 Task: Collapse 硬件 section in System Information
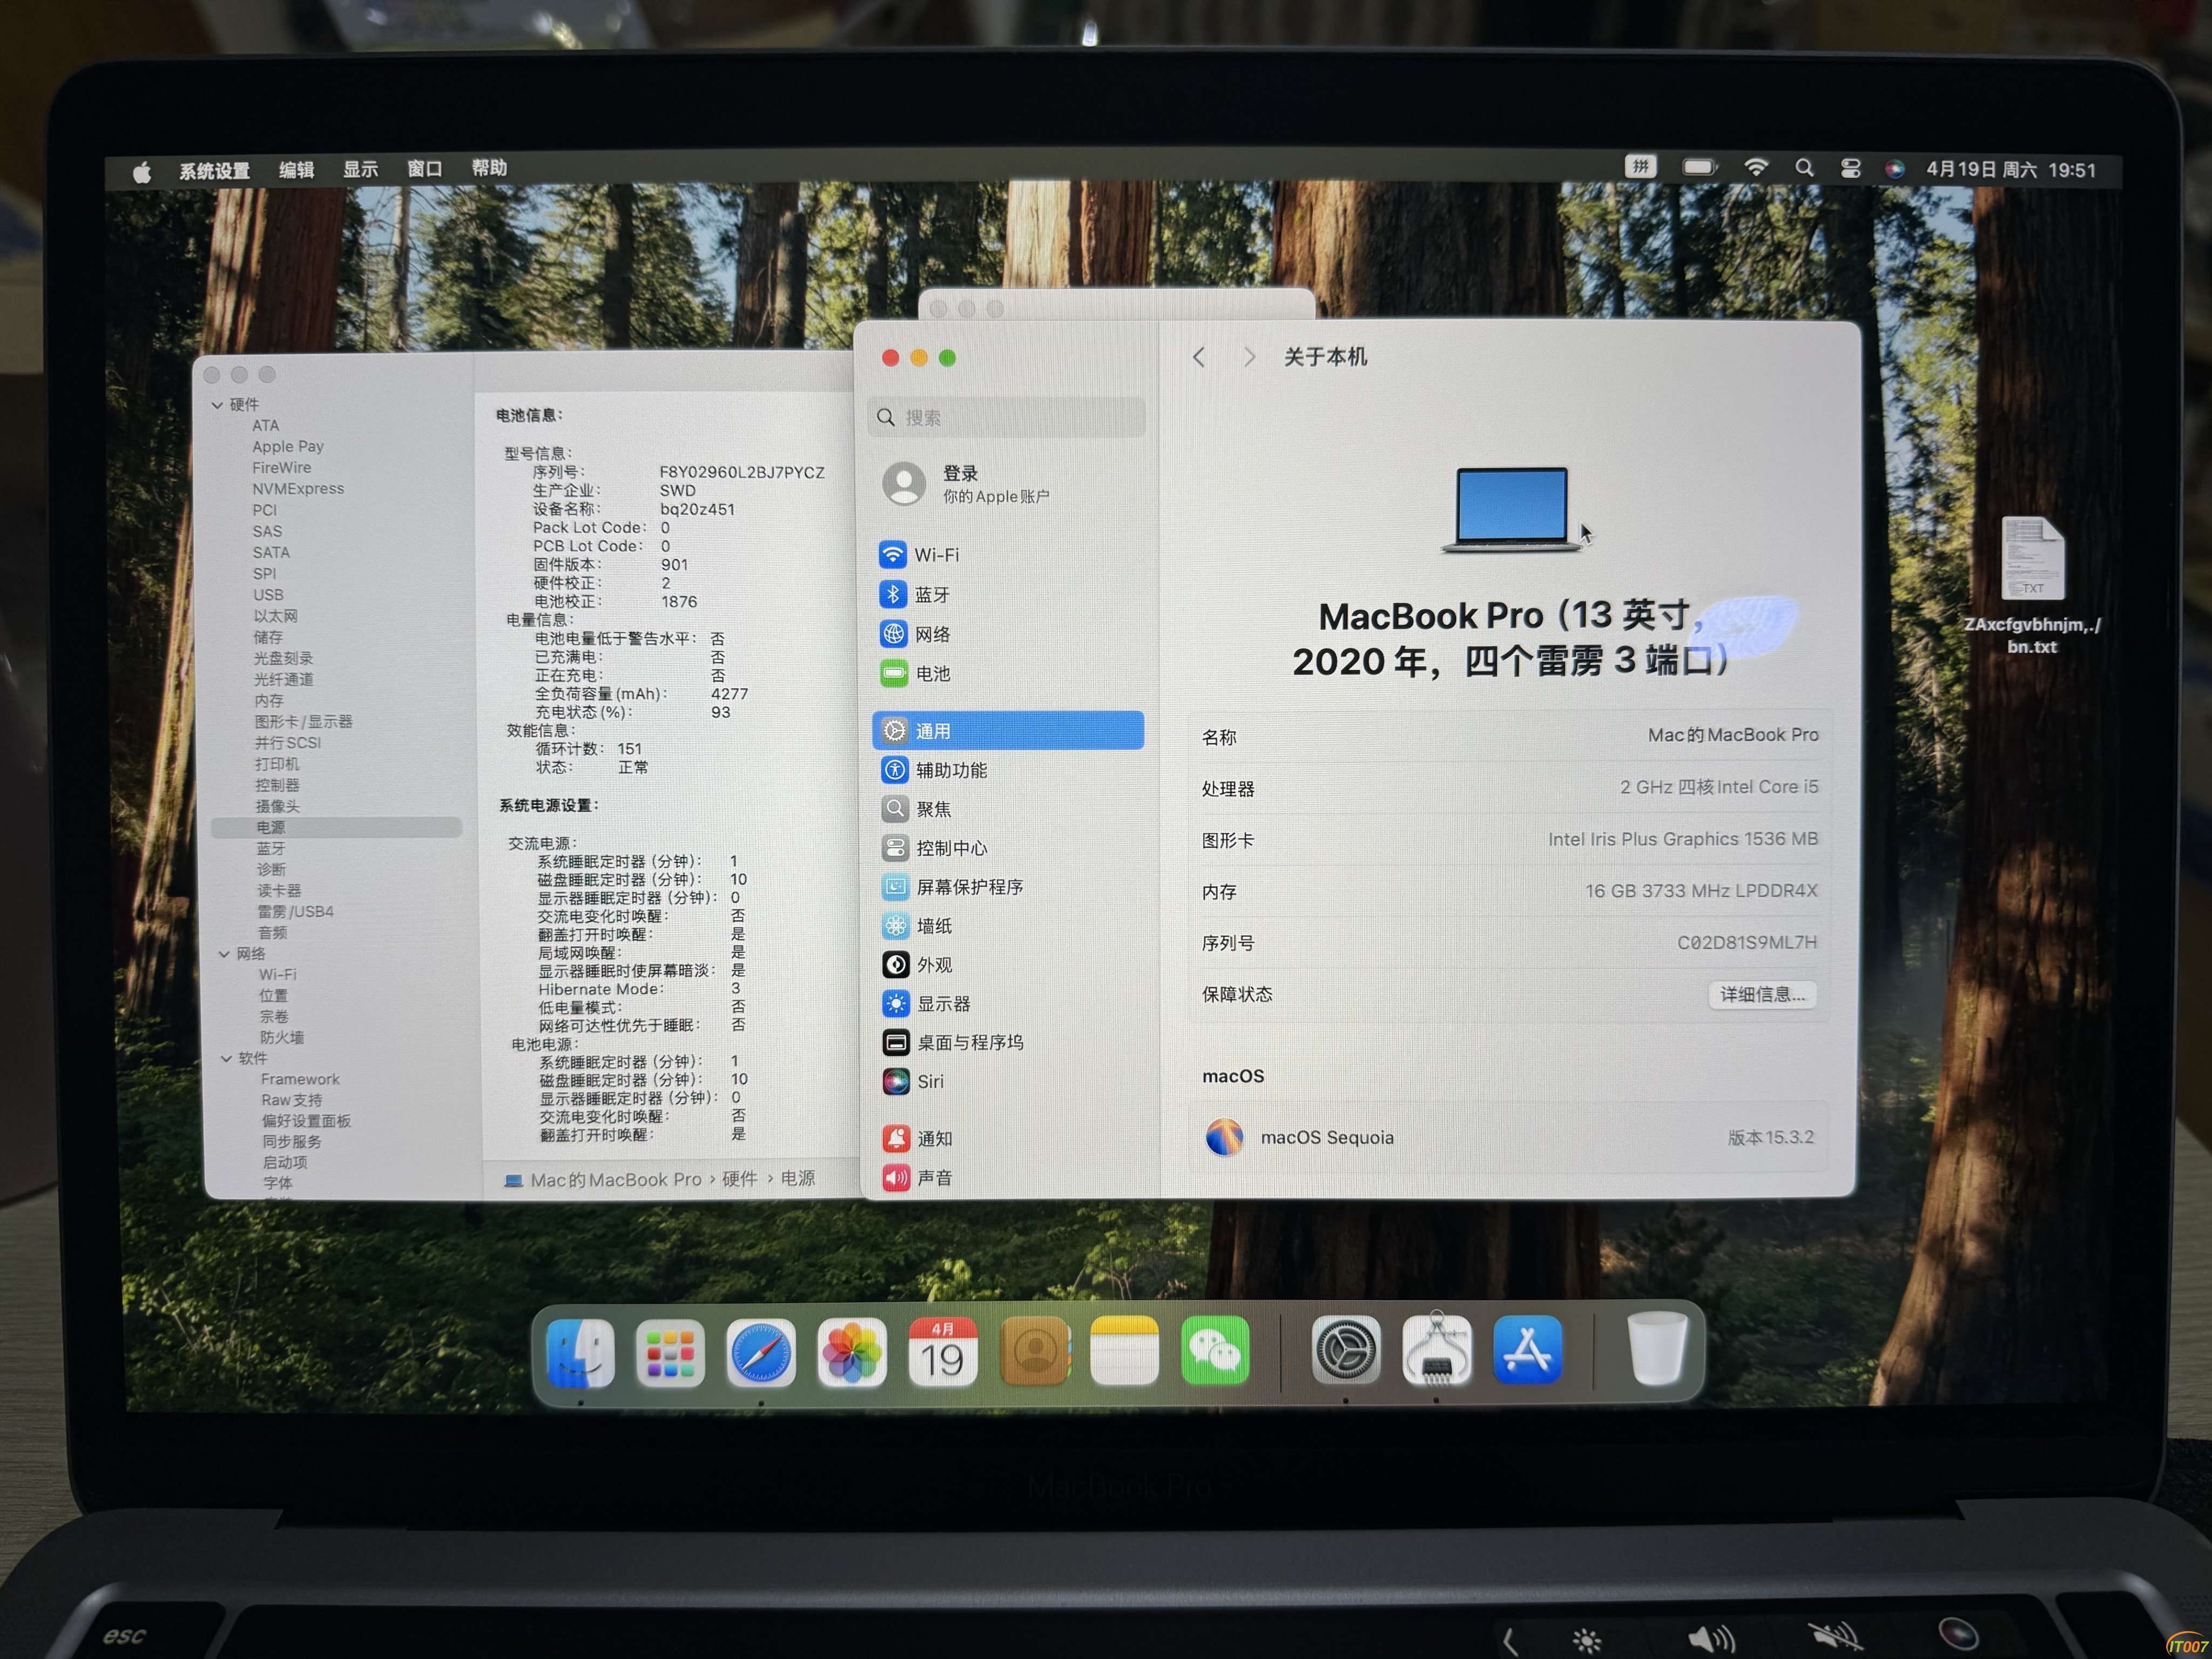point(217,405)
